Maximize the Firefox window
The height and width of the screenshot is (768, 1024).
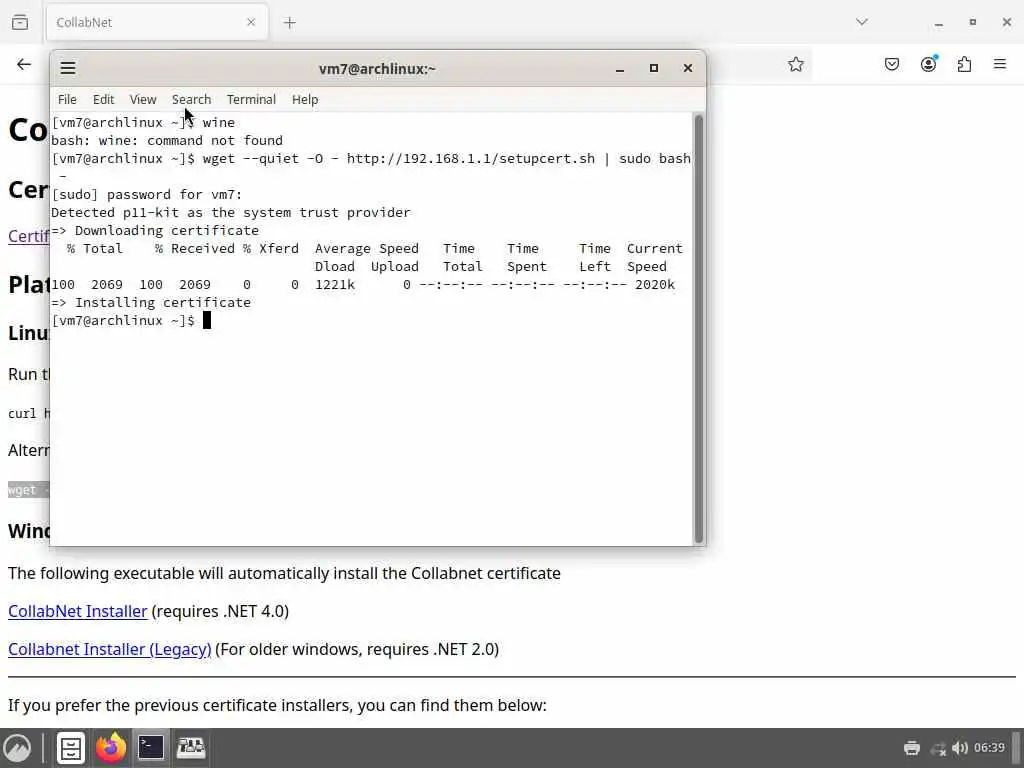972,22
